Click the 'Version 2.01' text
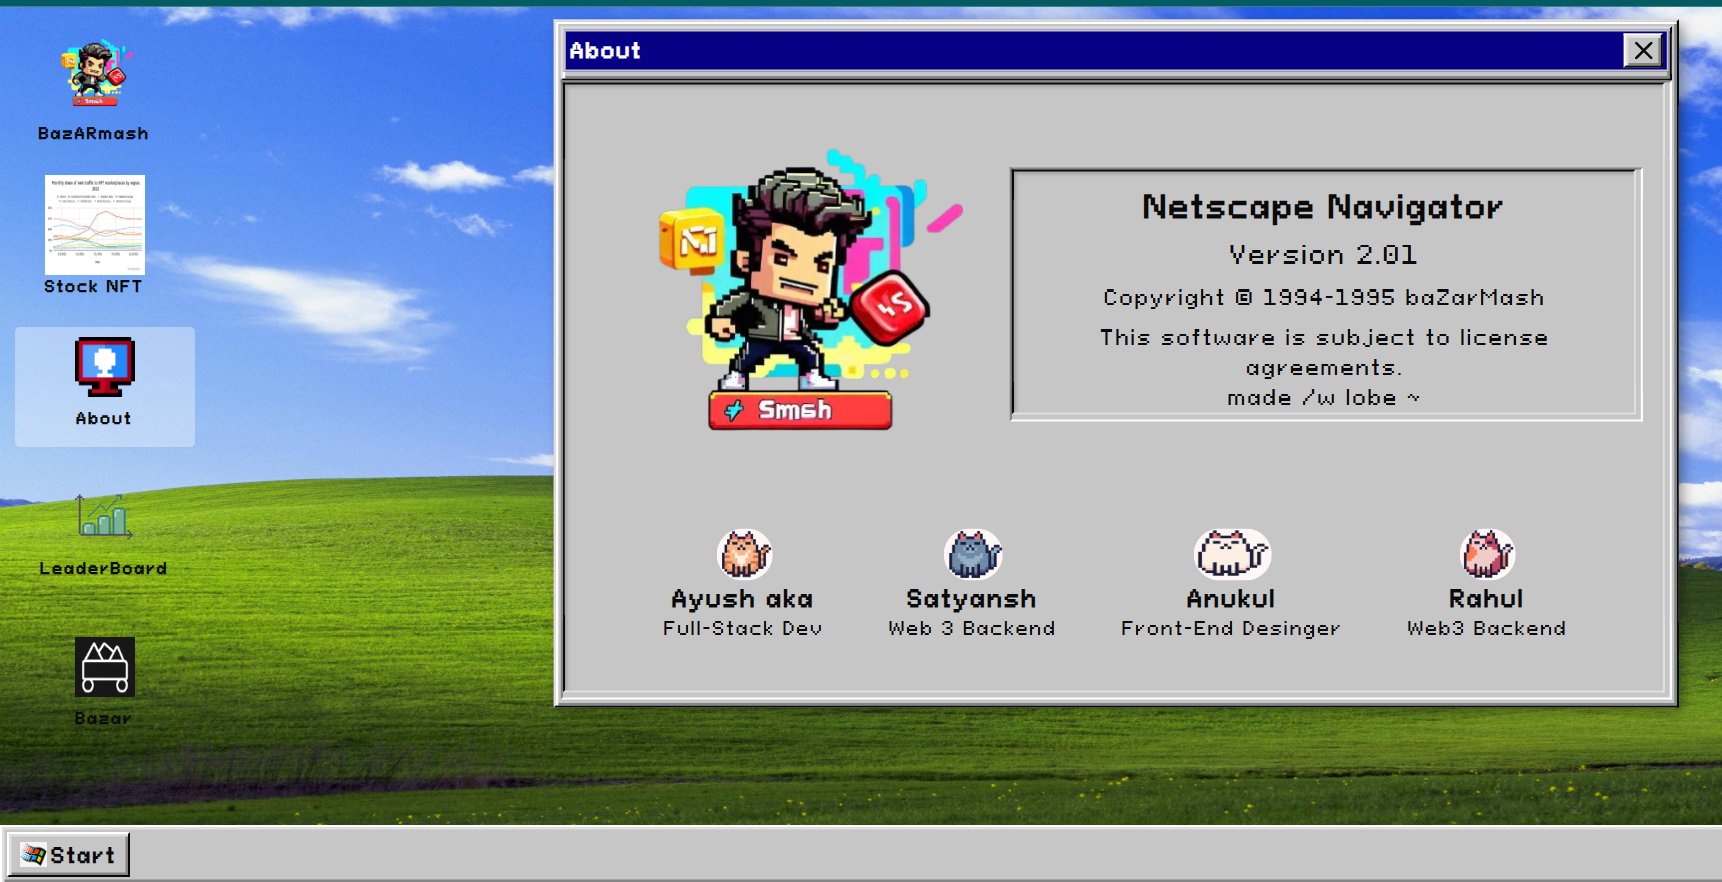Screen dimensions: 1722x882 tap(1323, 255)
